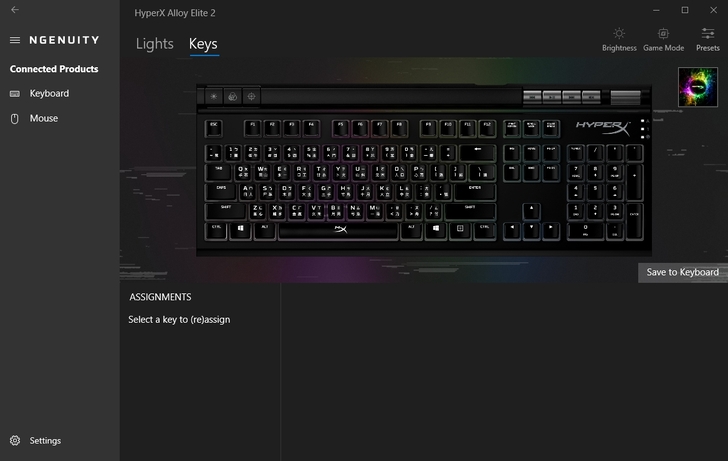Click the keyboard's brightness button icon

click(214, 97)
